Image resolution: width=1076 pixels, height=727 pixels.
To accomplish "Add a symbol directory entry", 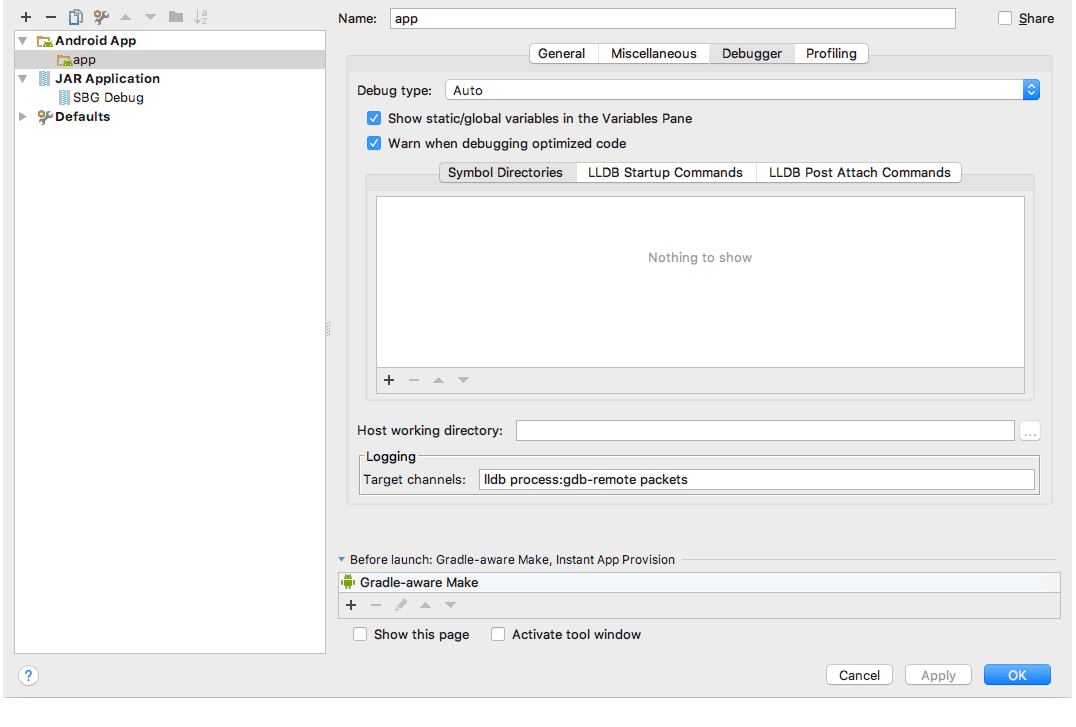I will (389, 380).
